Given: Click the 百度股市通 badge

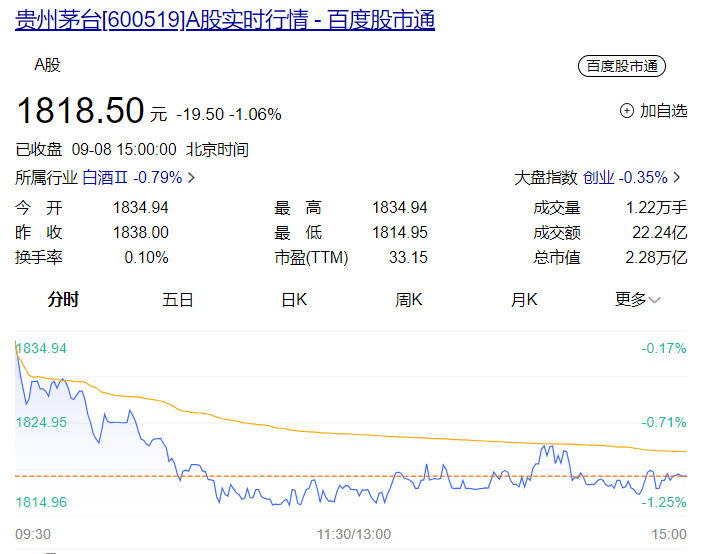Looking at the screenshot, I should tap(621, 66).
